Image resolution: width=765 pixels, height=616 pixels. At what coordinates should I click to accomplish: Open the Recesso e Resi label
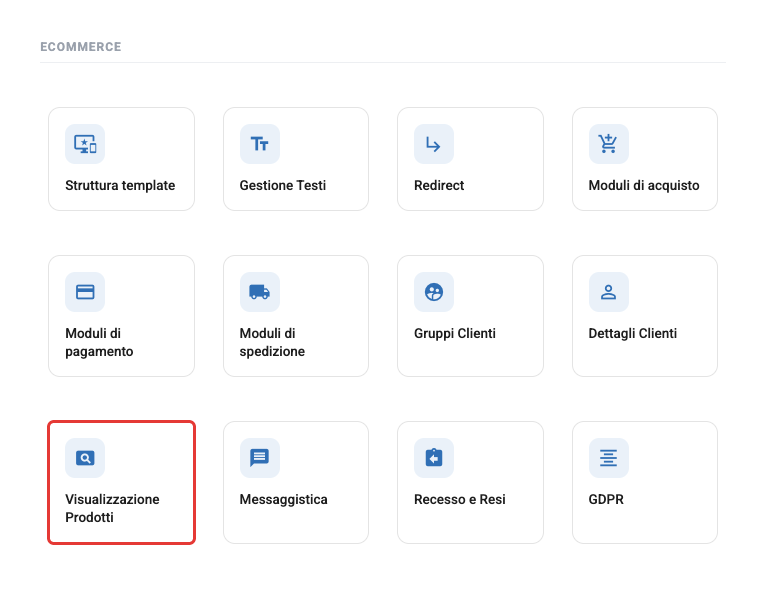[460, 499]
